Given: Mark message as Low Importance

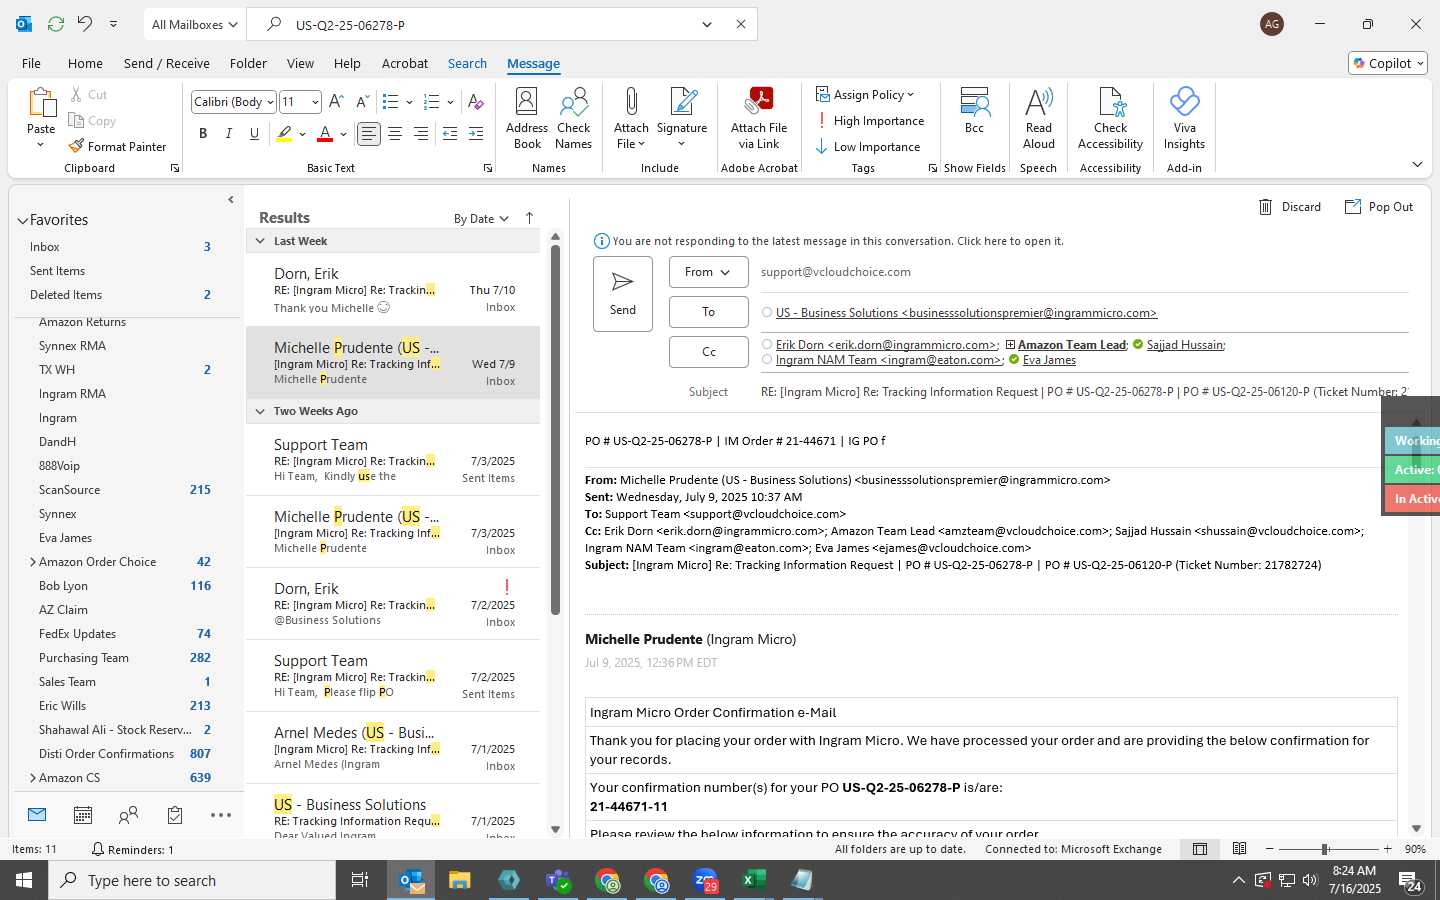Looking at the screenshot, I should click(x=868, y=147).
